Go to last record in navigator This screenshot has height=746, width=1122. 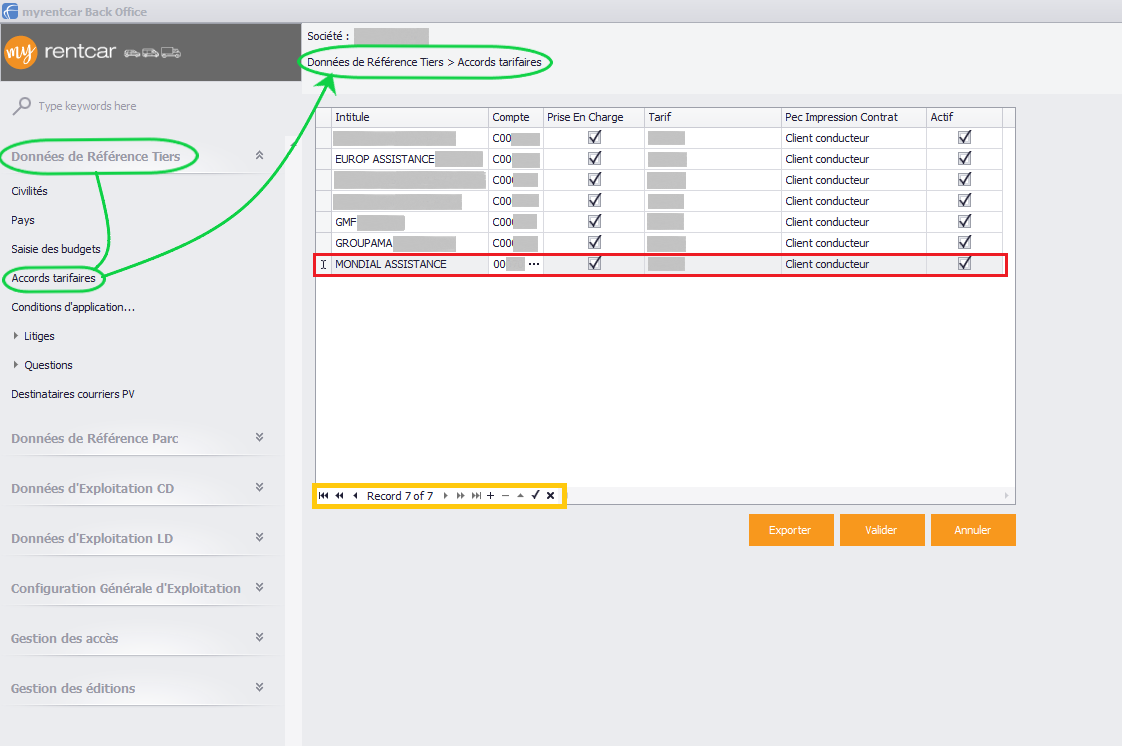(476, 496)
